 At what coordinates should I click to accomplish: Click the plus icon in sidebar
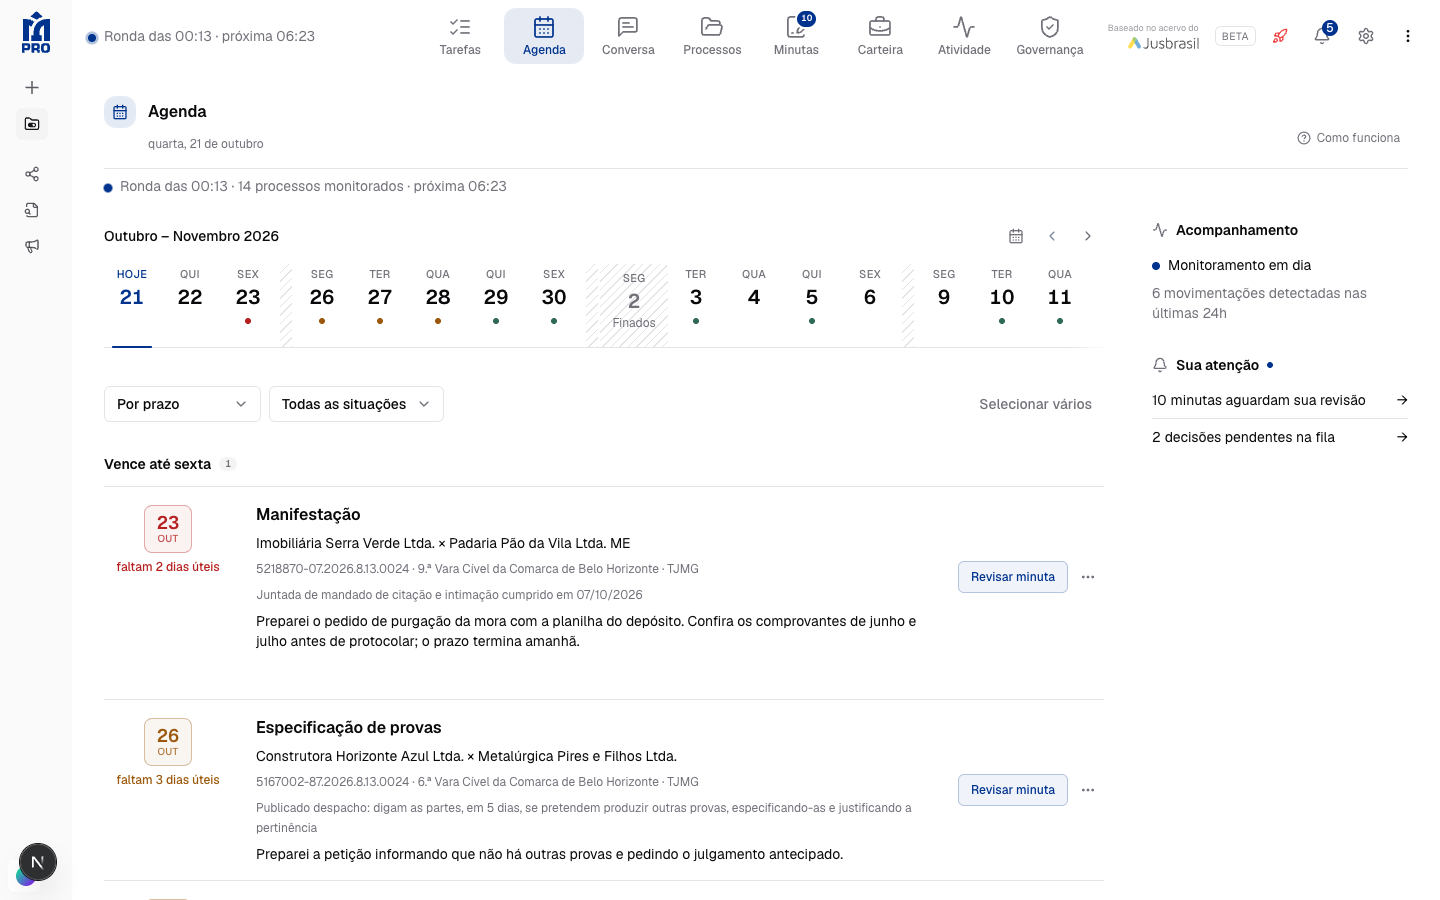(x=32, y=88)
